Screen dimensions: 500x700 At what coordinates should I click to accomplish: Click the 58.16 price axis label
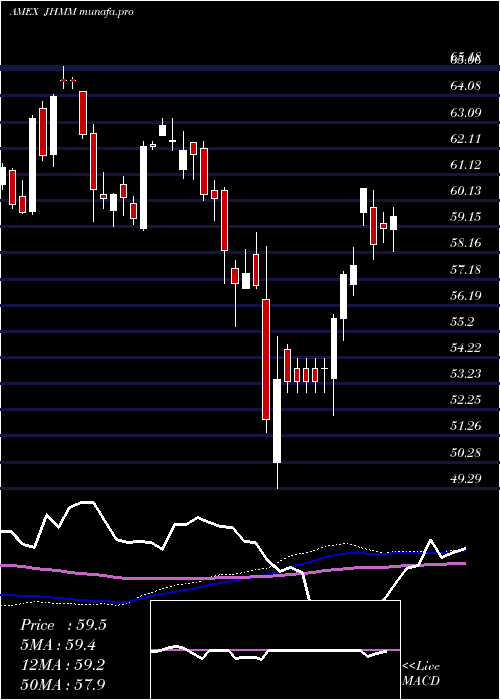pos(466,243)
